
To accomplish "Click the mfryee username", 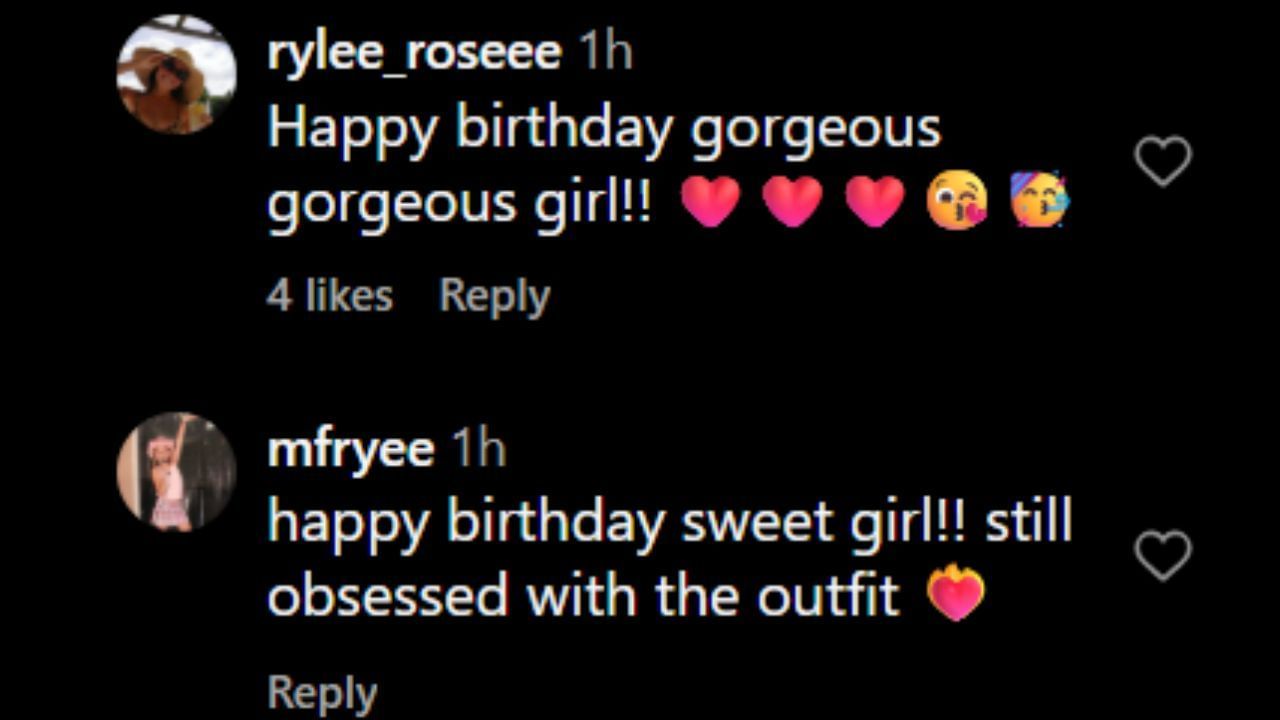I will pos(350,449).
